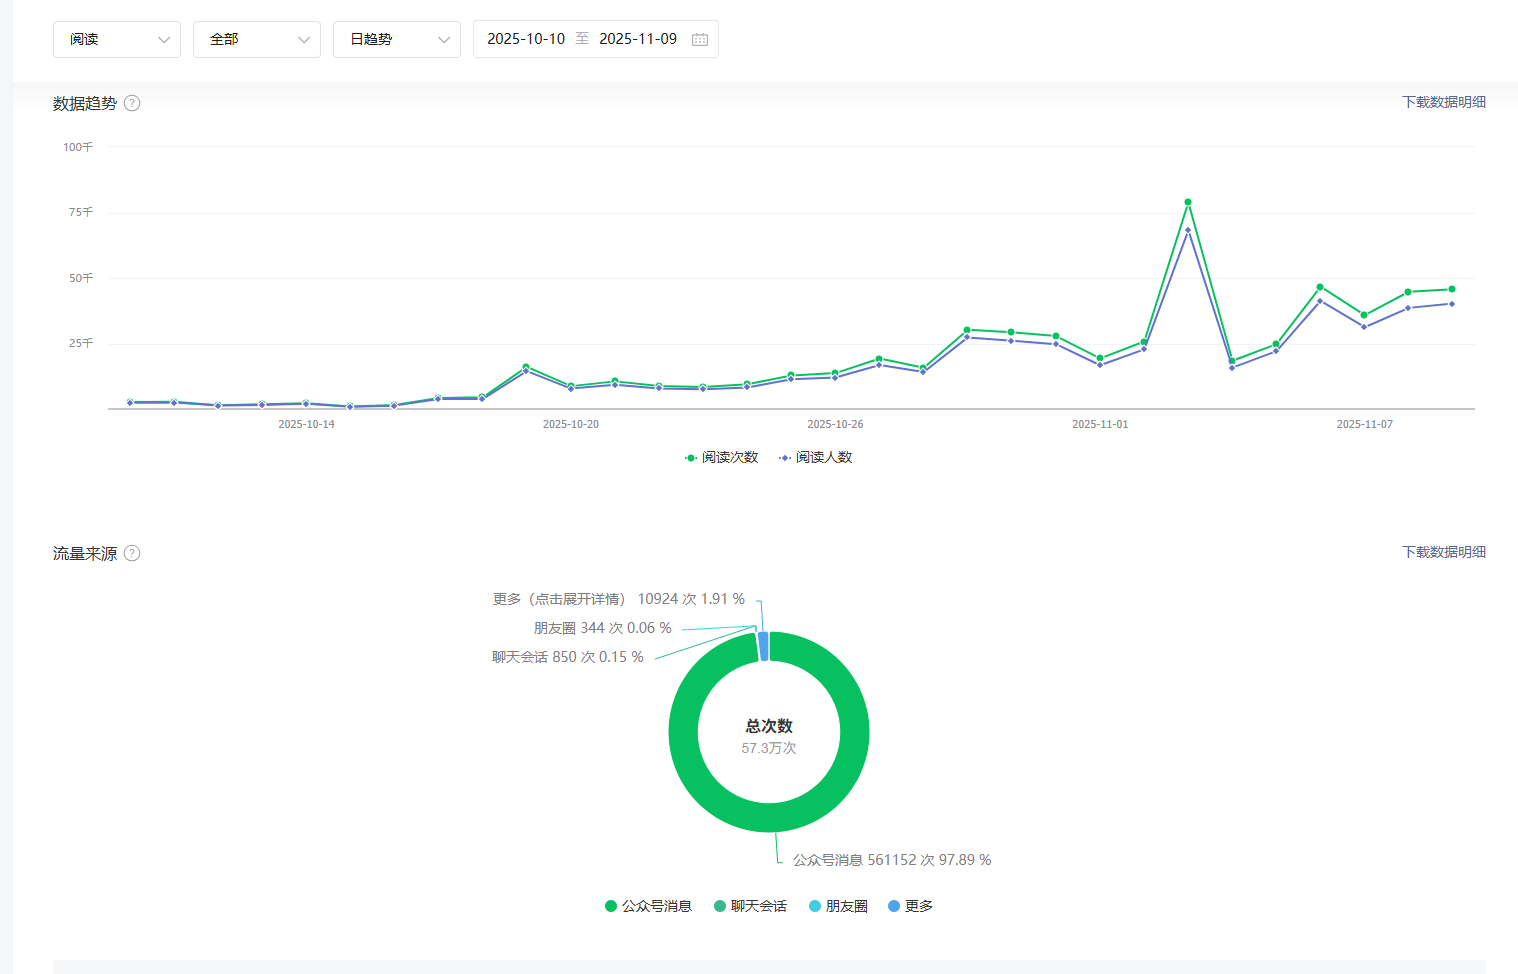
Task: Click end date 2025-11-09 field
Action: [x=638, y=39]
